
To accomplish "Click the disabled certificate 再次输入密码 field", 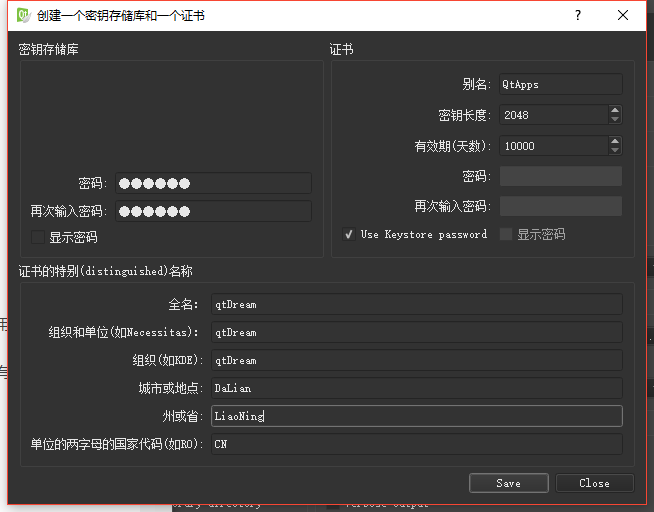I will coord(561,206).
